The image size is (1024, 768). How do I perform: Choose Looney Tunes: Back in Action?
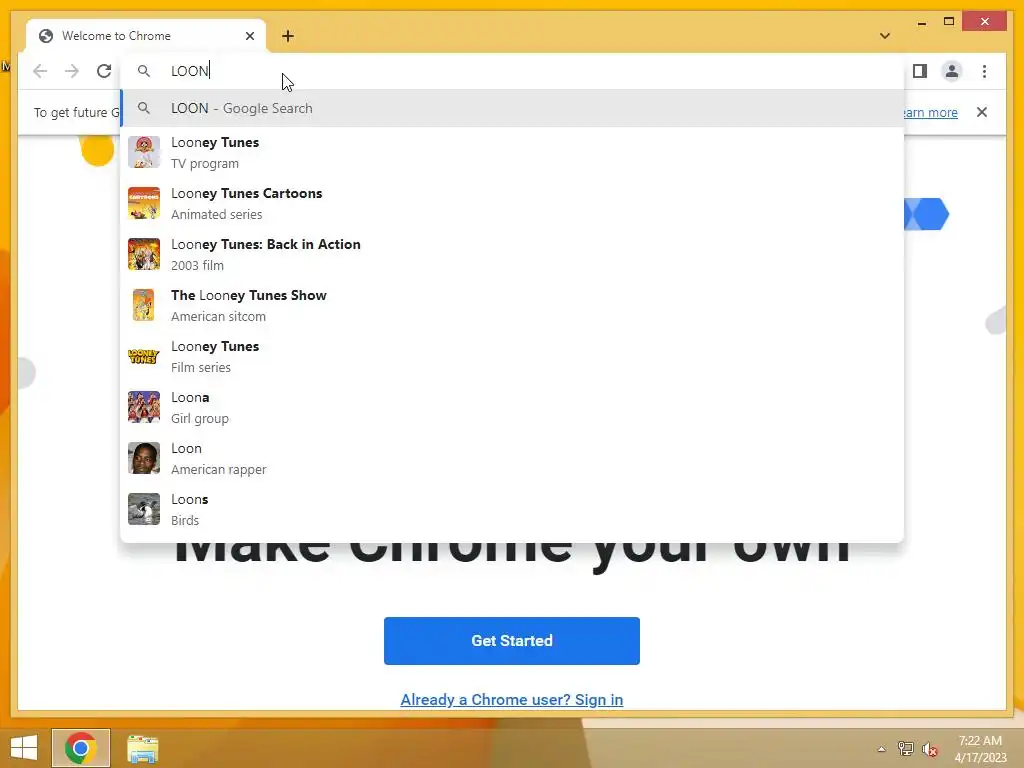click(513, 254)
